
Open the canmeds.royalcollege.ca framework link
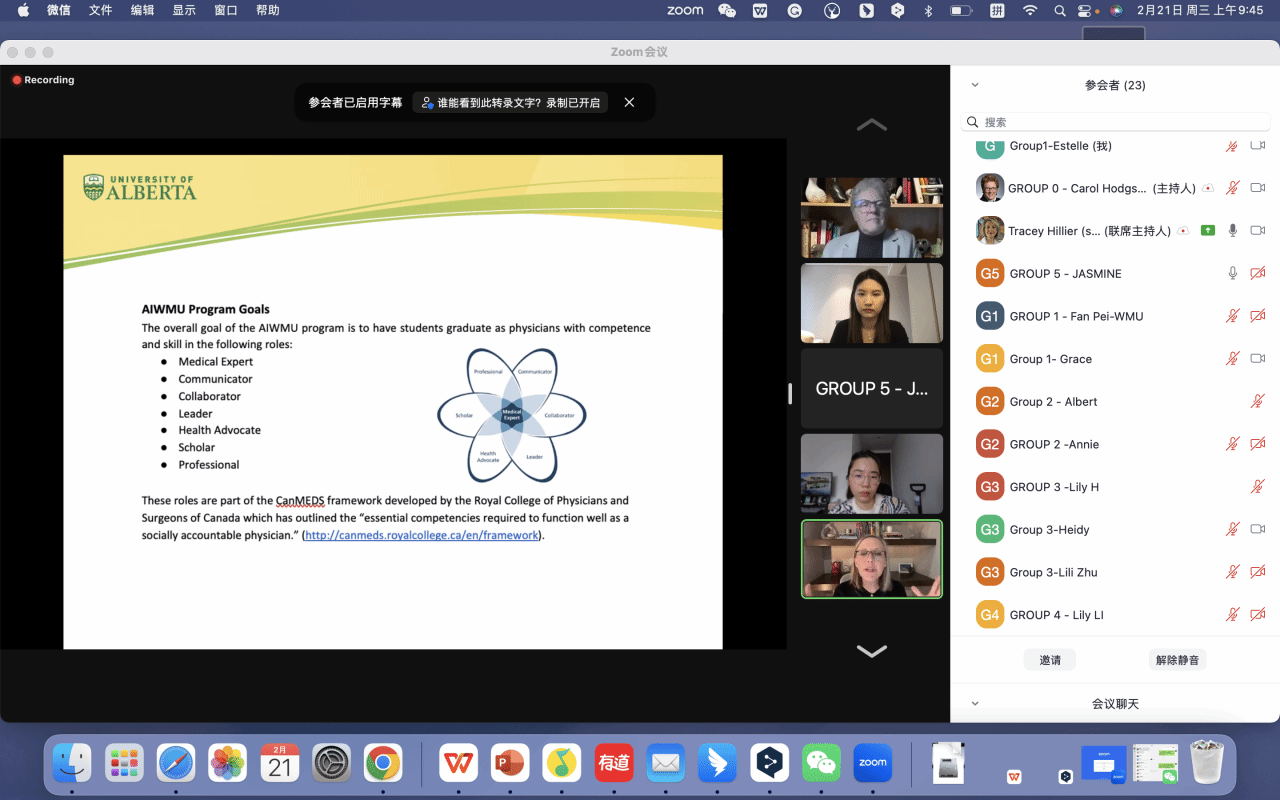tap(421, 536)
